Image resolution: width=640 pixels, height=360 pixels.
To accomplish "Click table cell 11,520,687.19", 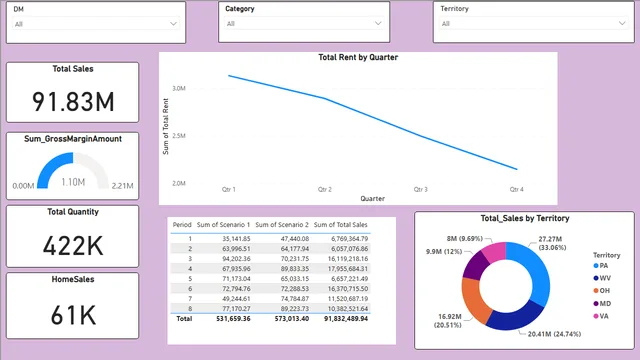I will (348, 299).
